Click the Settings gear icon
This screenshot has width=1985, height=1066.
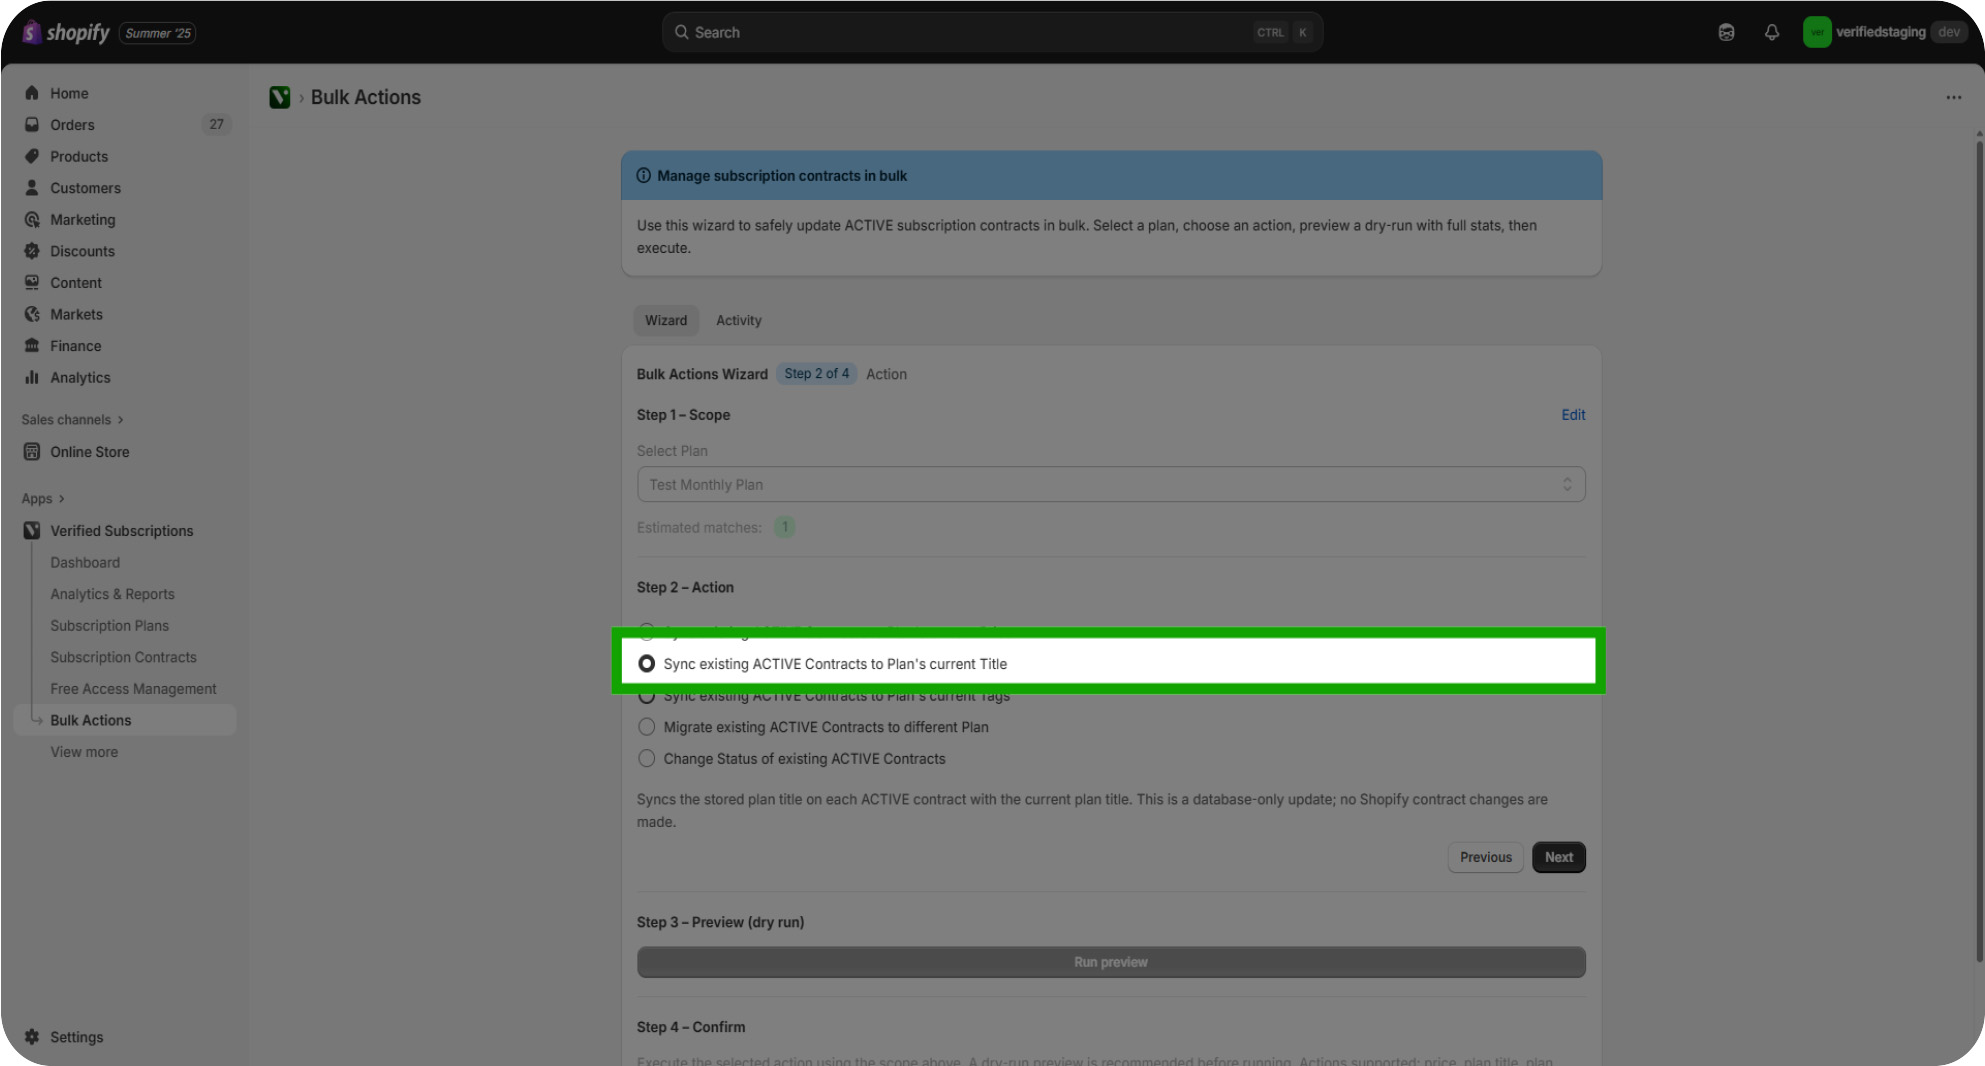pyautogui.click(x=32, y=1037)
